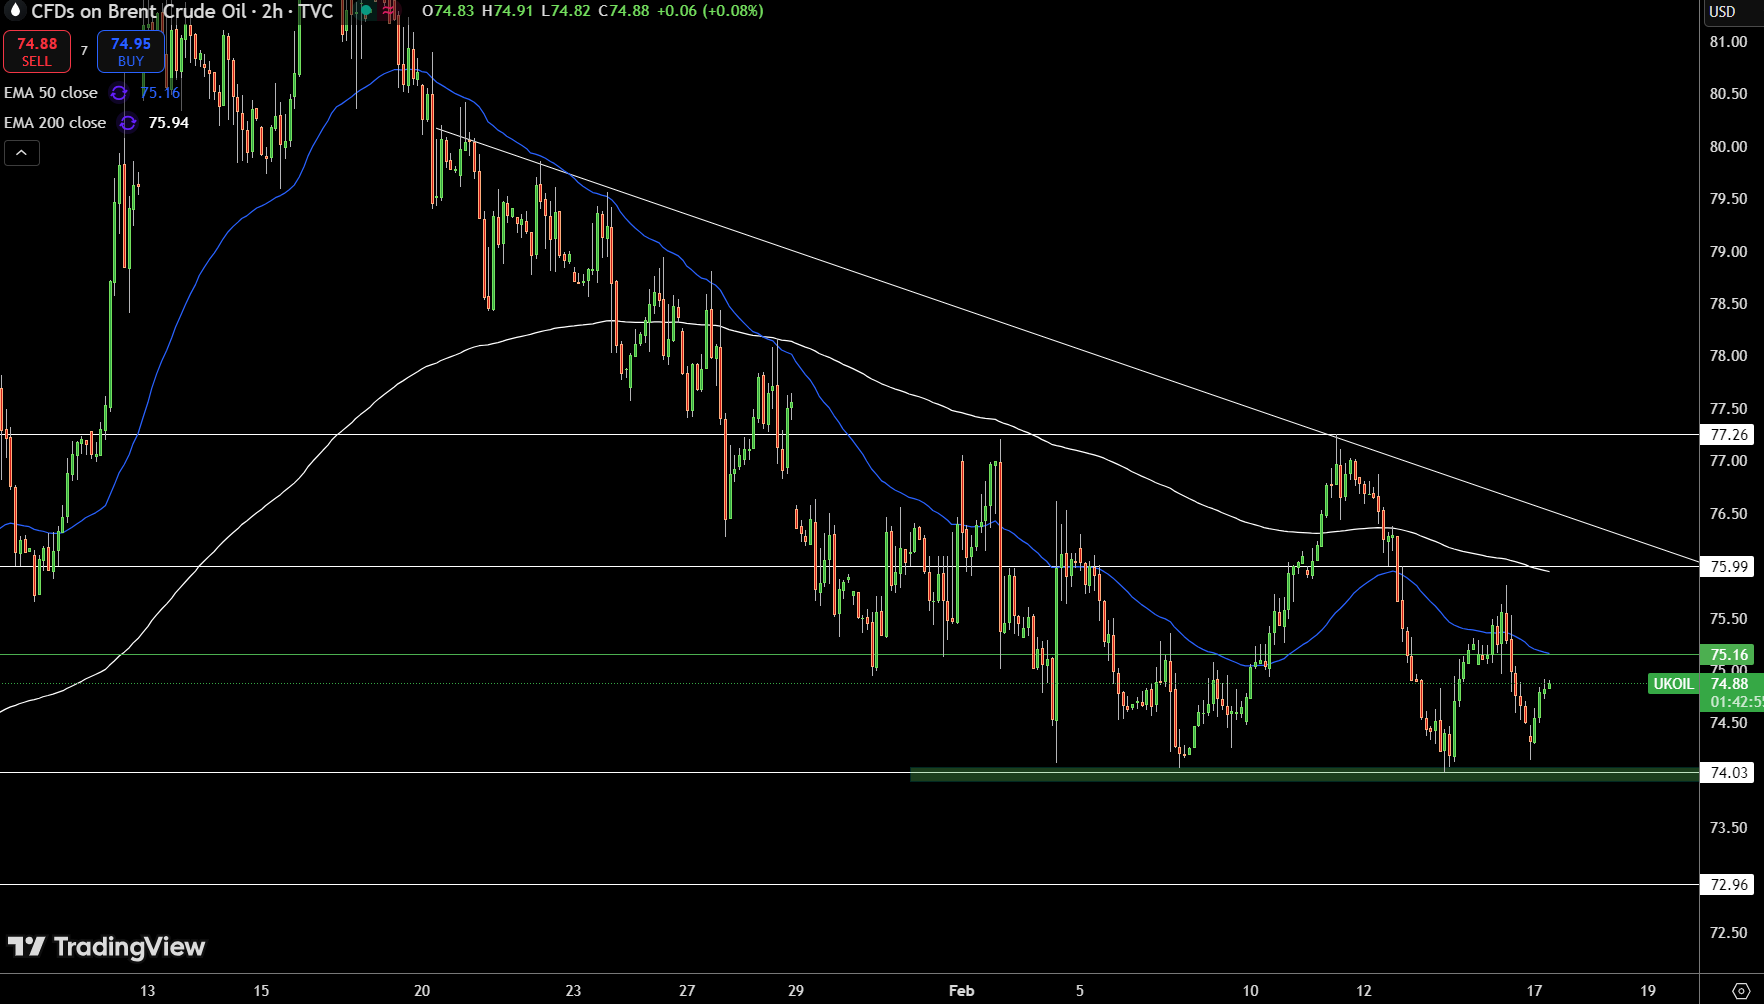This screenshot has width=1764, height=1004.
Task: Click the 78.00 price scale label
Action: coord(1728,356)
